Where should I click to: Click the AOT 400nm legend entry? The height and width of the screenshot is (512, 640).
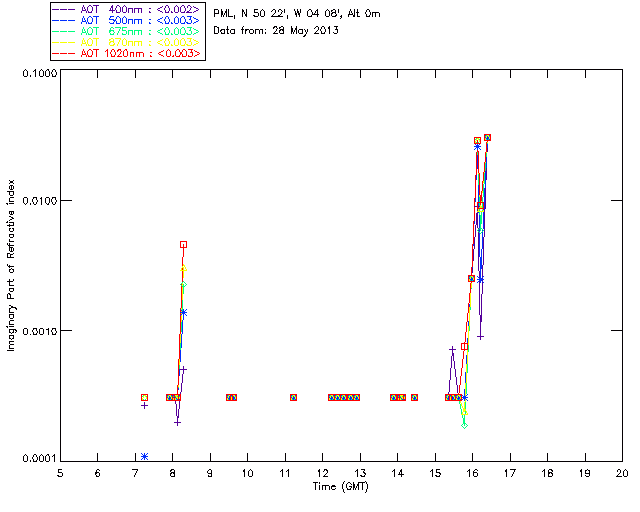[x=127, y=9]
